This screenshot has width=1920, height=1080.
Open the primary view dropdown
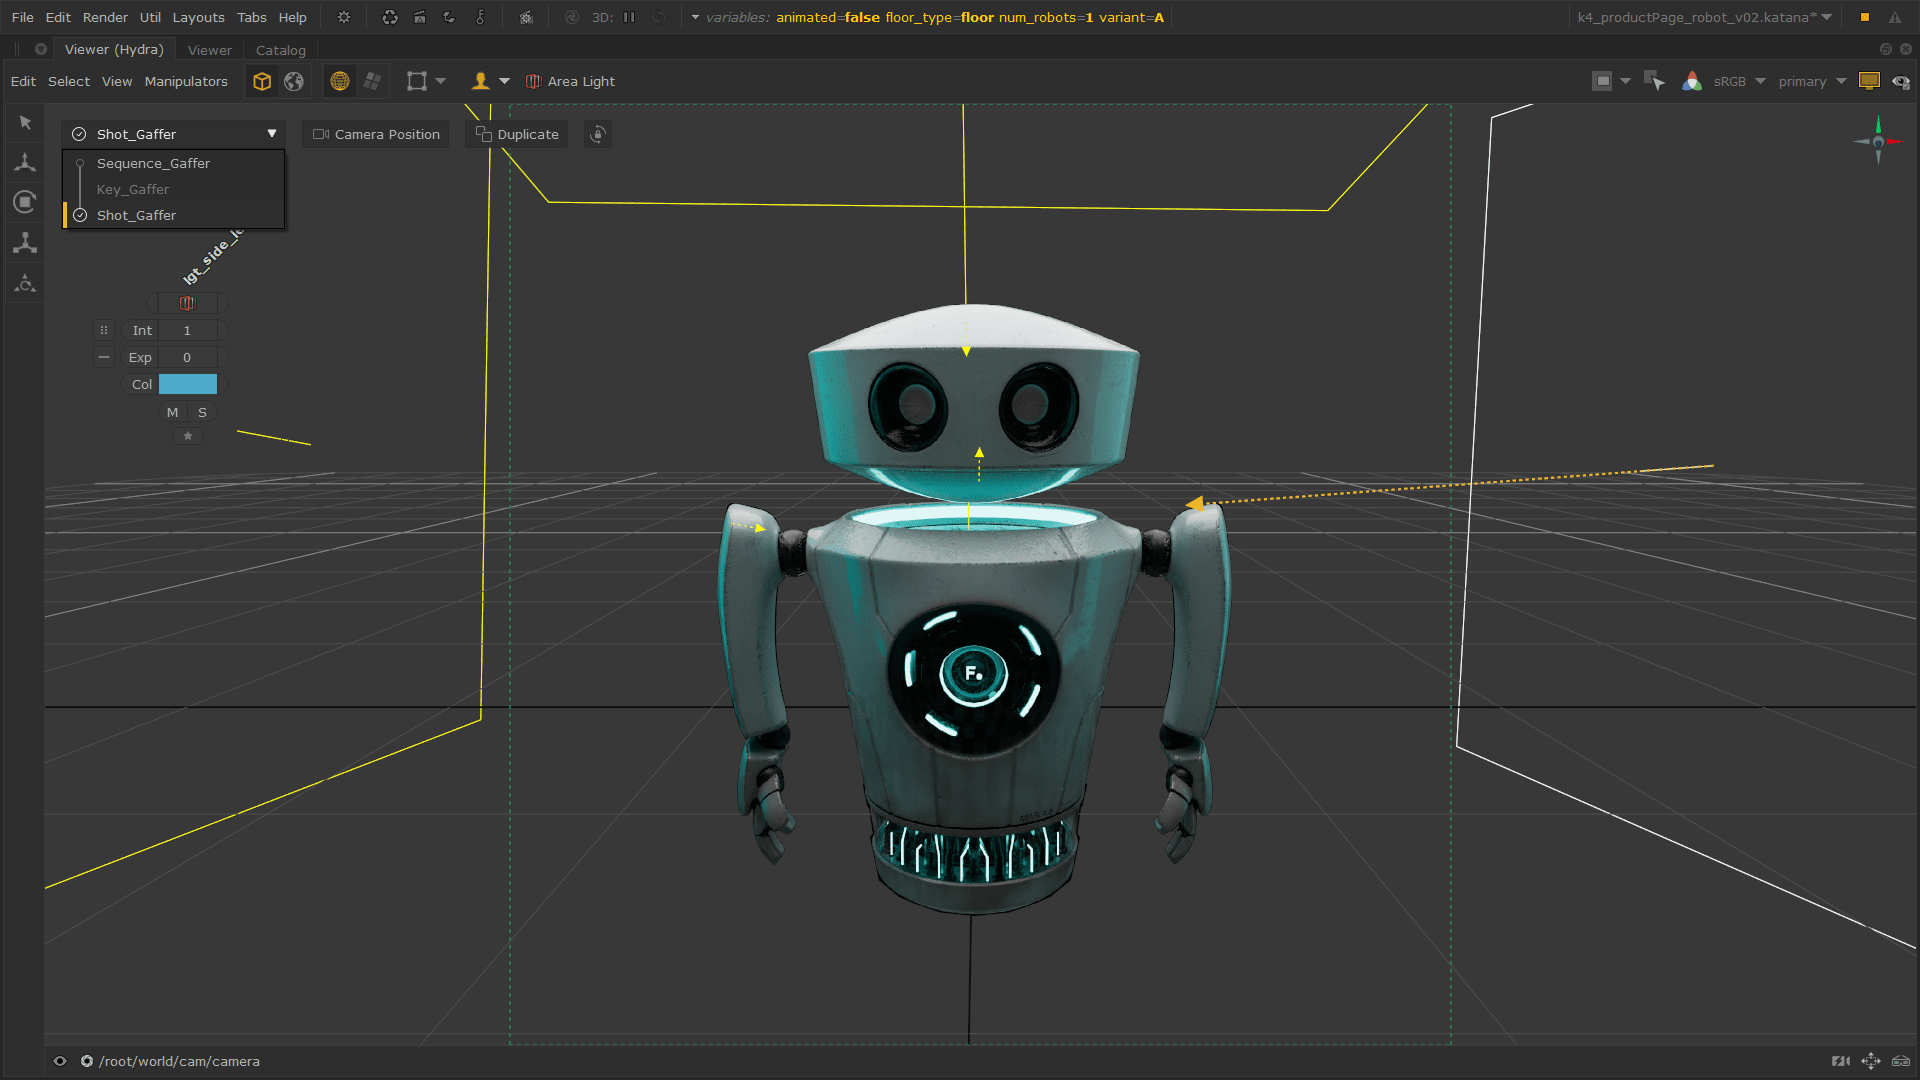[x=1811, y=82]
